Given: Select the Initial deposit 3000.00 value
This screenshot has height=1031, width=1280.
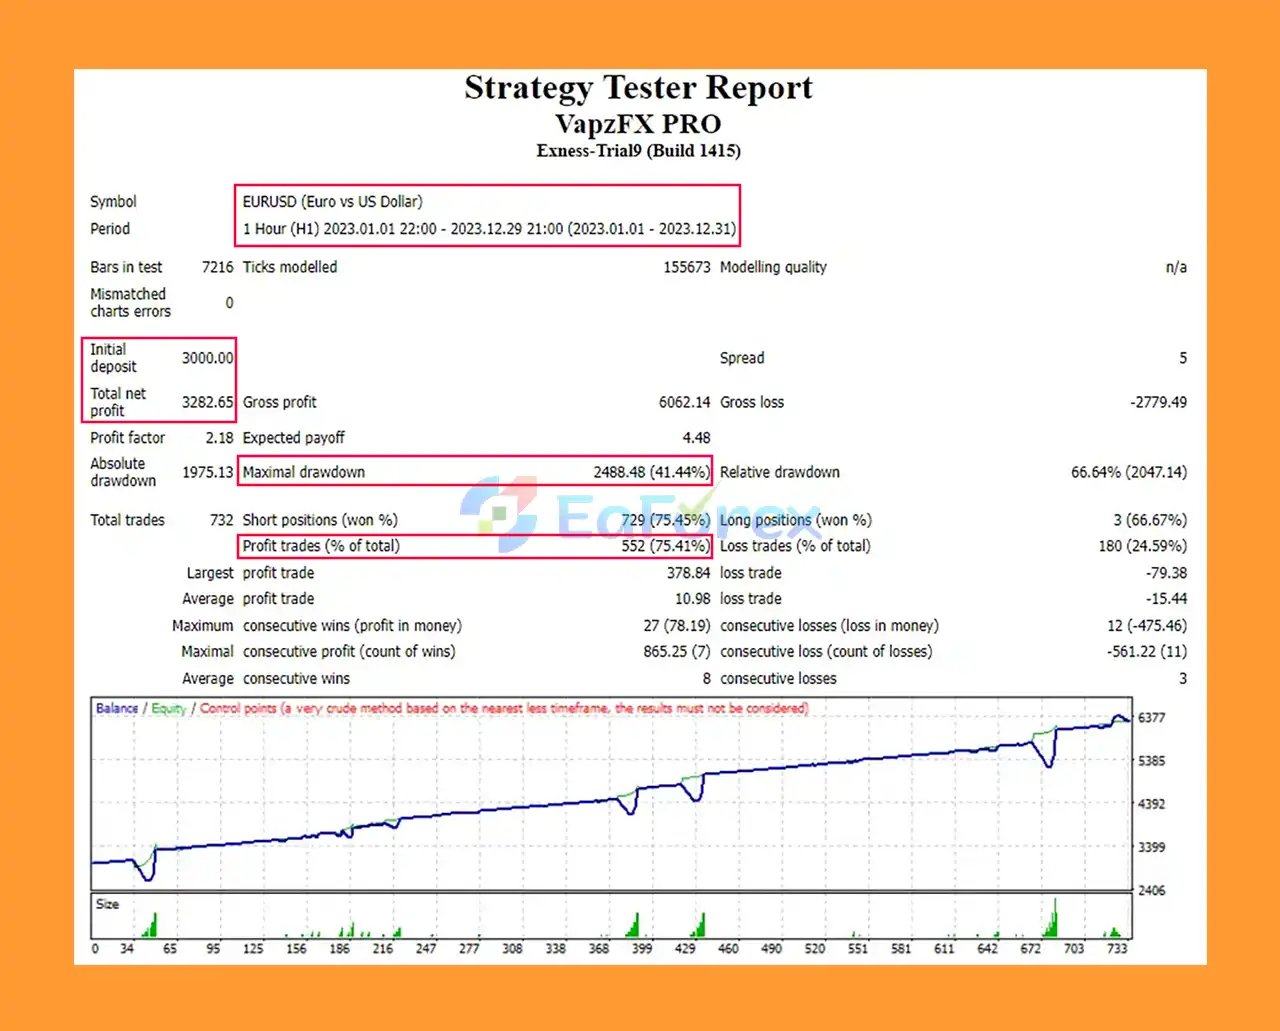Looking at the screenshot, I should [x=208, y=358].
